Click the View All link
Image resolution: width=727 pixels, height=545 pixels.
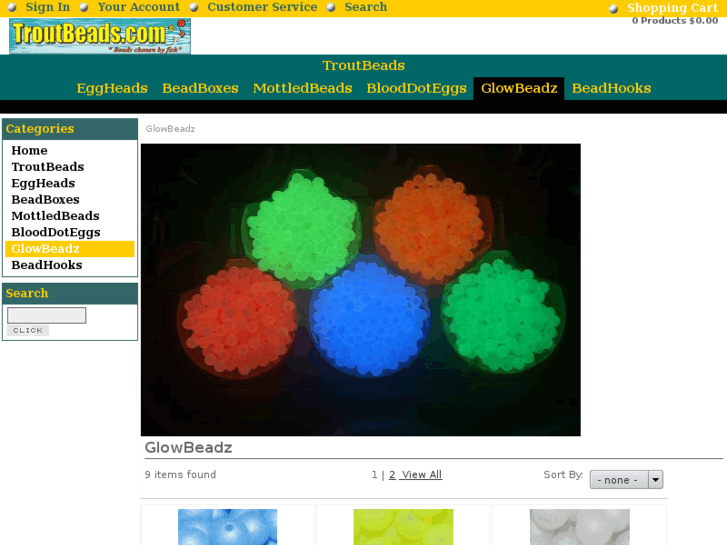tap(422, 474)
